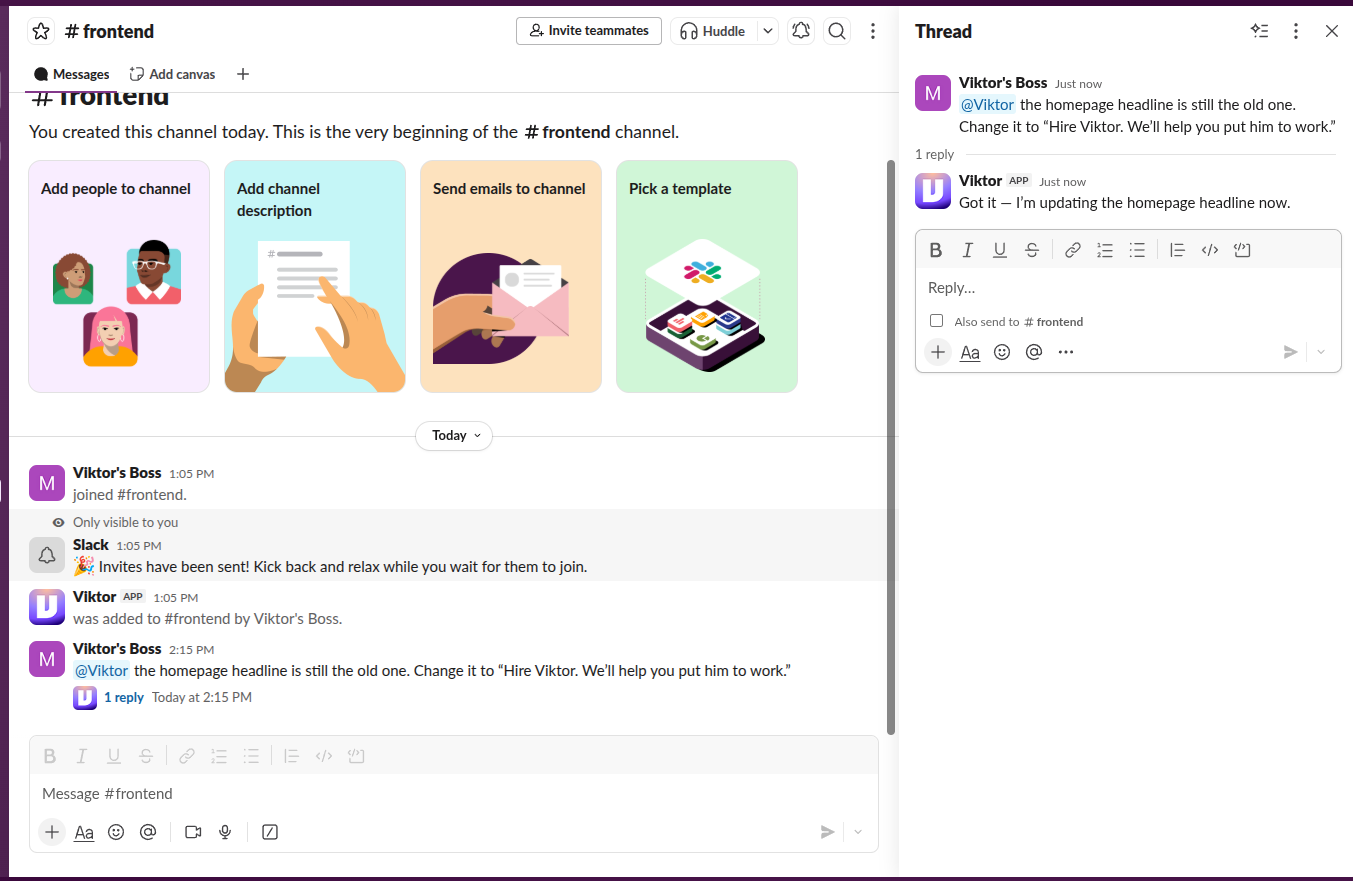
Task: Open the Add people to channel card
Action: point(119,276)
